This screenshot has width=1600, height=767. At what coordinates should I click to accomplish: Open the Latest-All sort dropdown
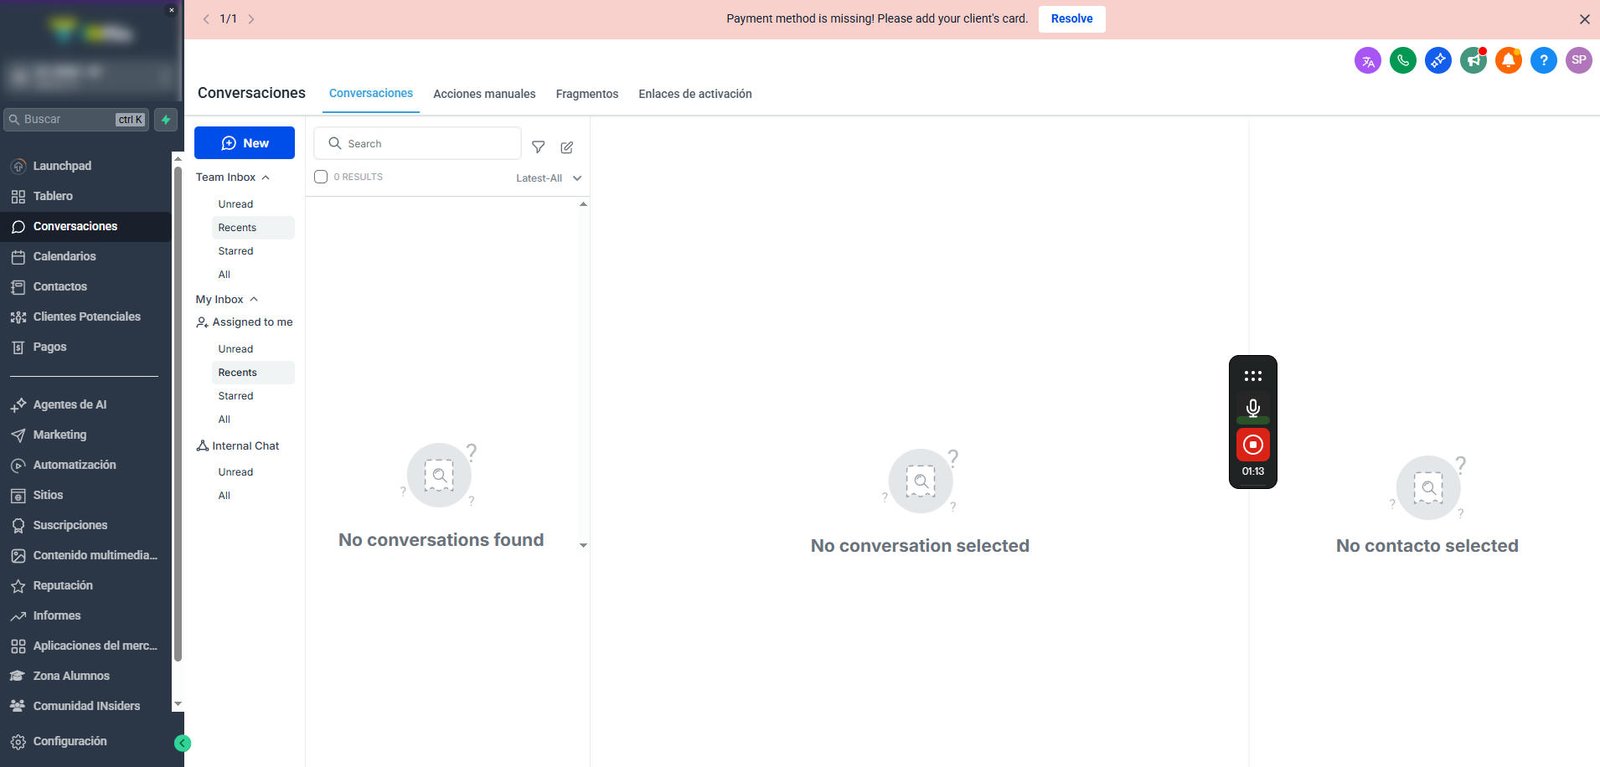(548, 178)
